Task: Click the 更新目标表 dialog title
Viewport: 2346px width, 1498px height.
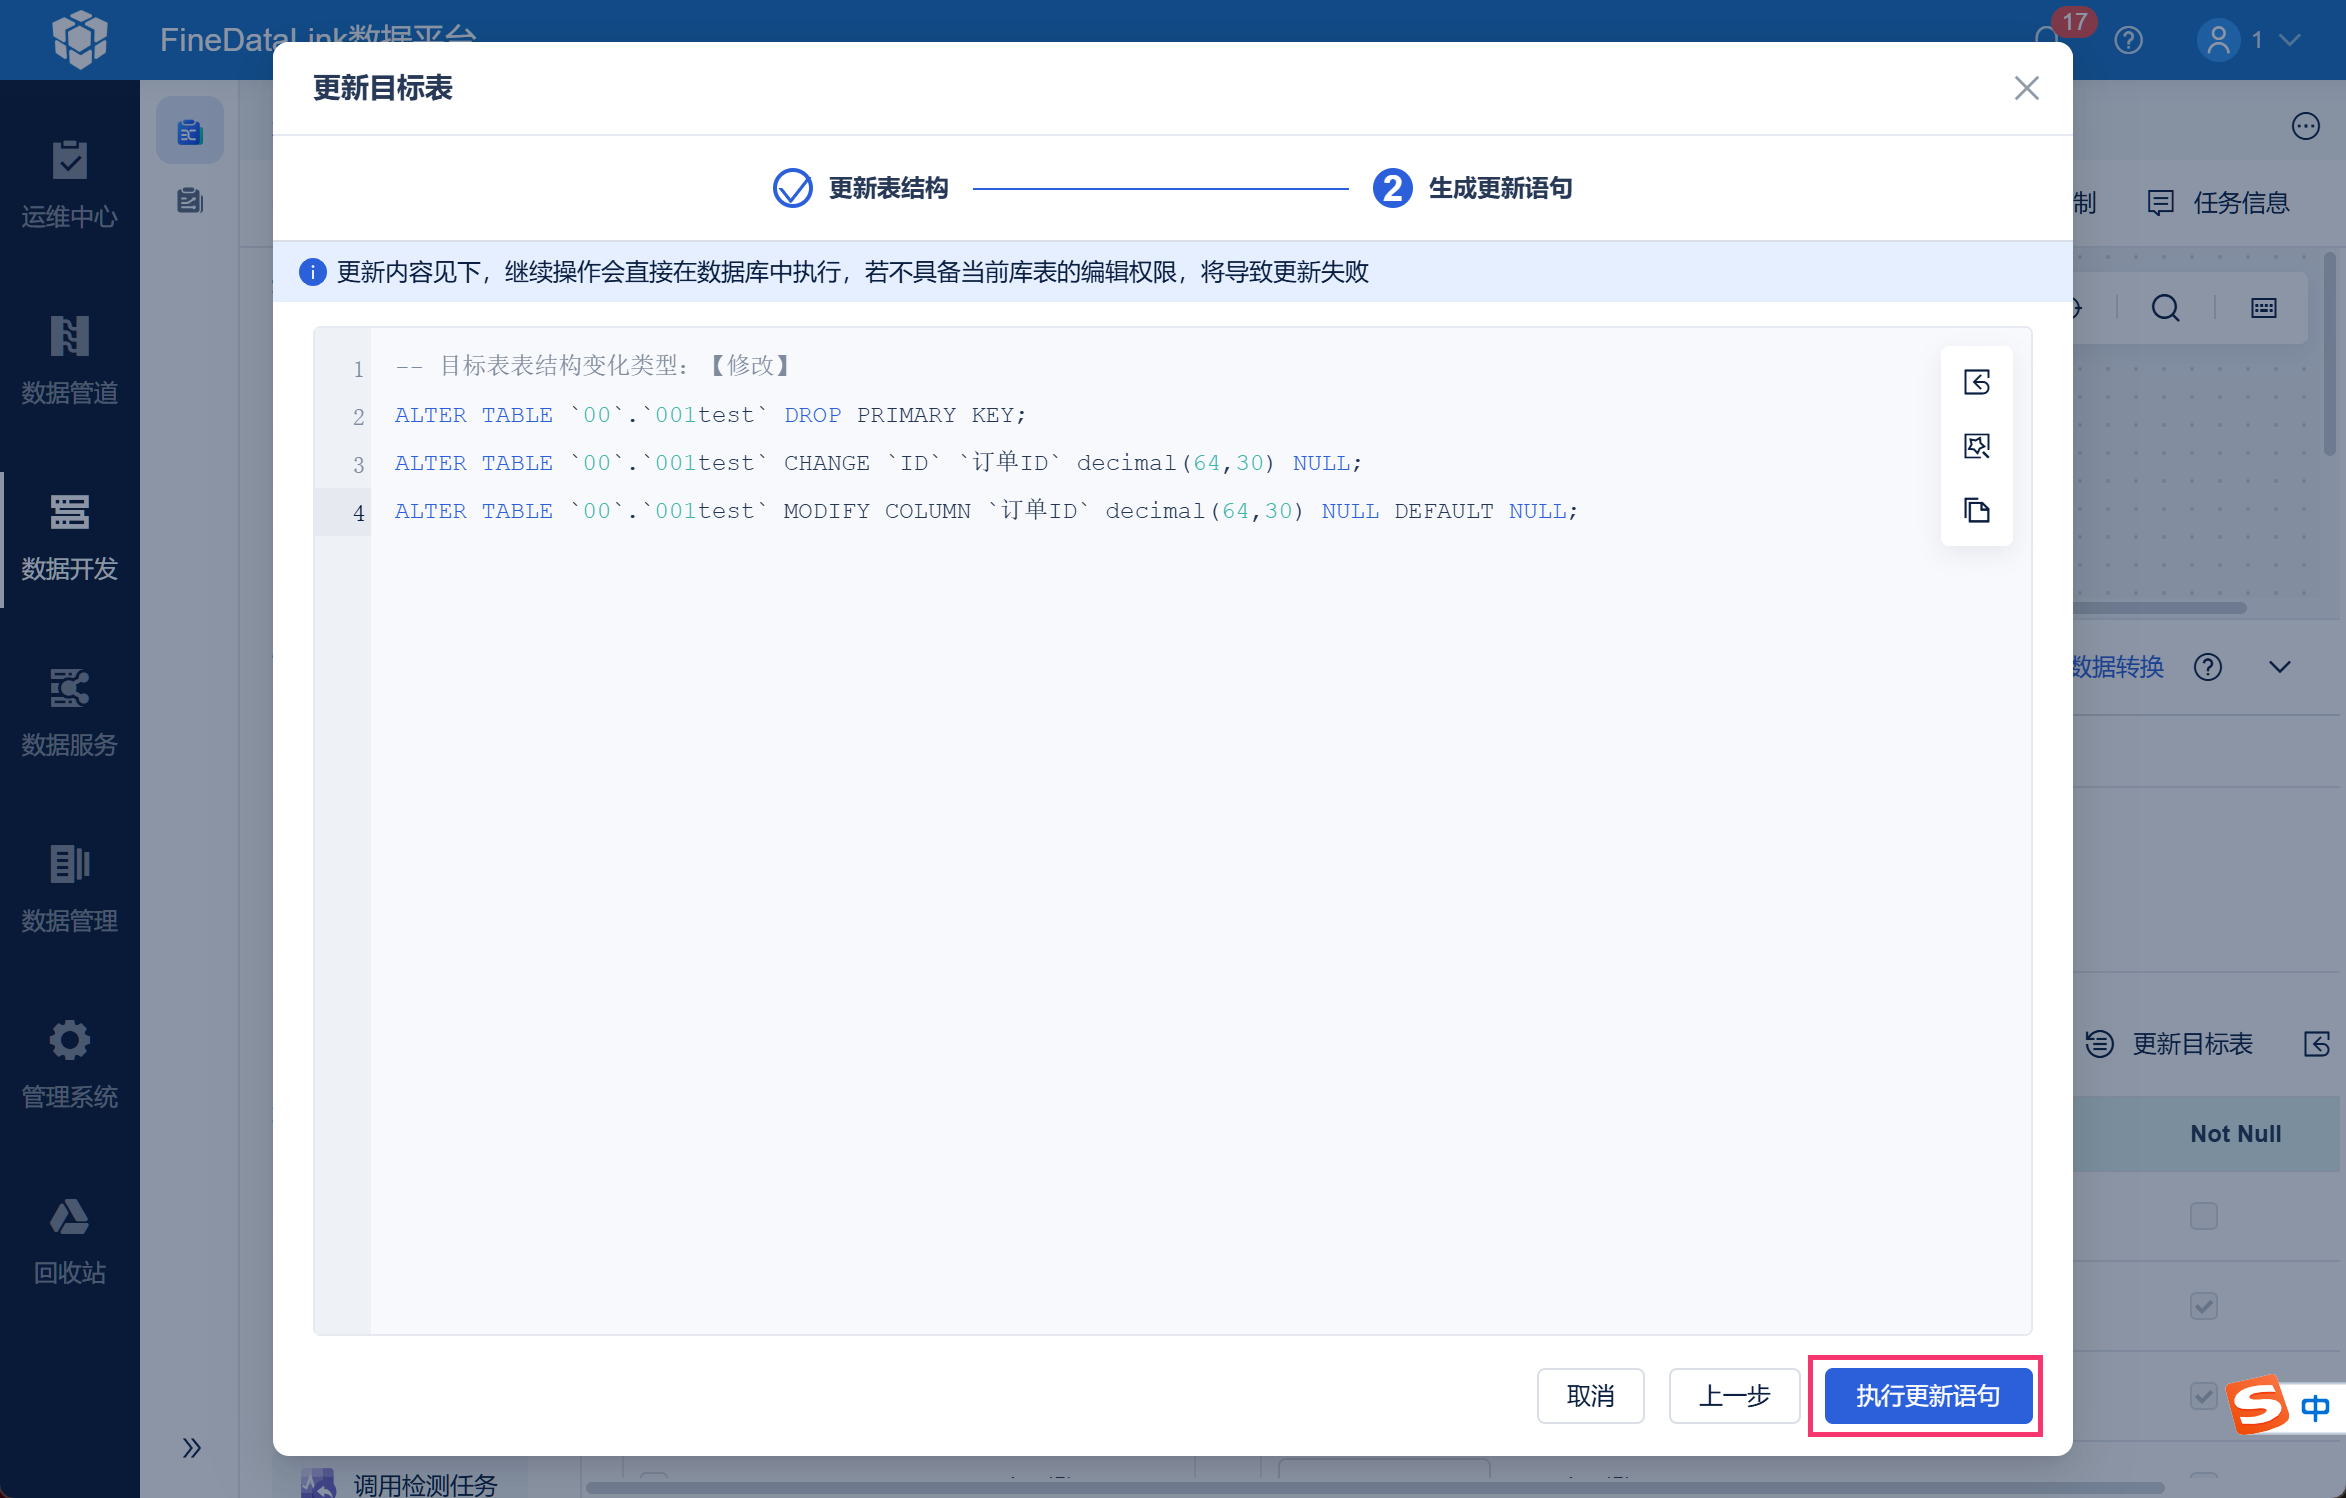Action: [x=383, y=88]
